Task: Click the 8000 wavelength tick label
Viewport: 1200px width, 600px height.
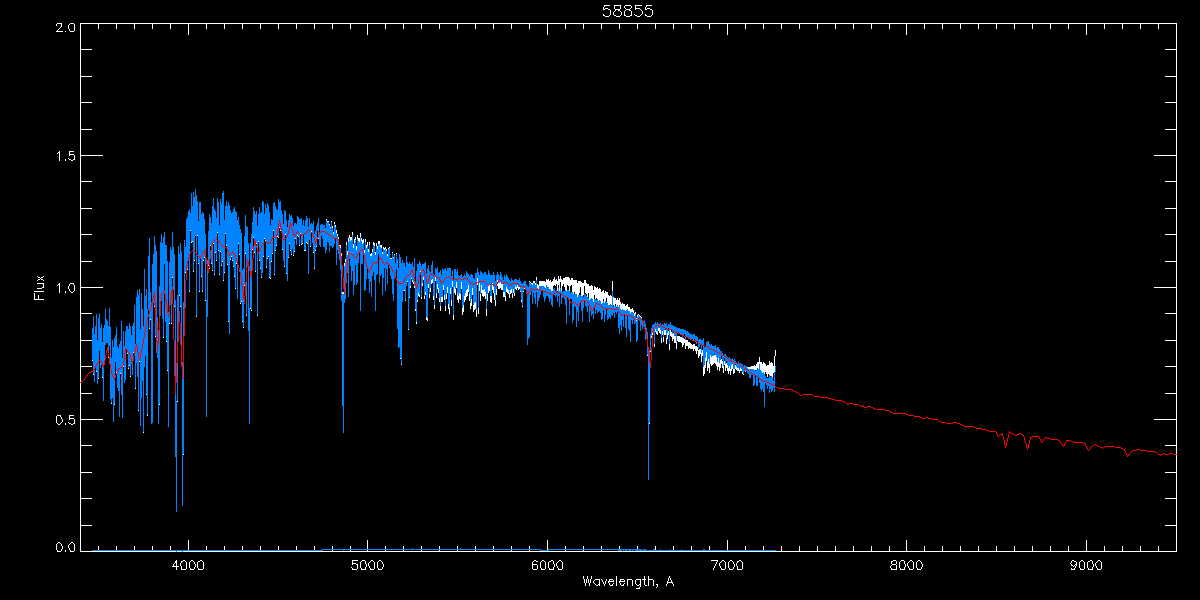Action: point(906,565)
